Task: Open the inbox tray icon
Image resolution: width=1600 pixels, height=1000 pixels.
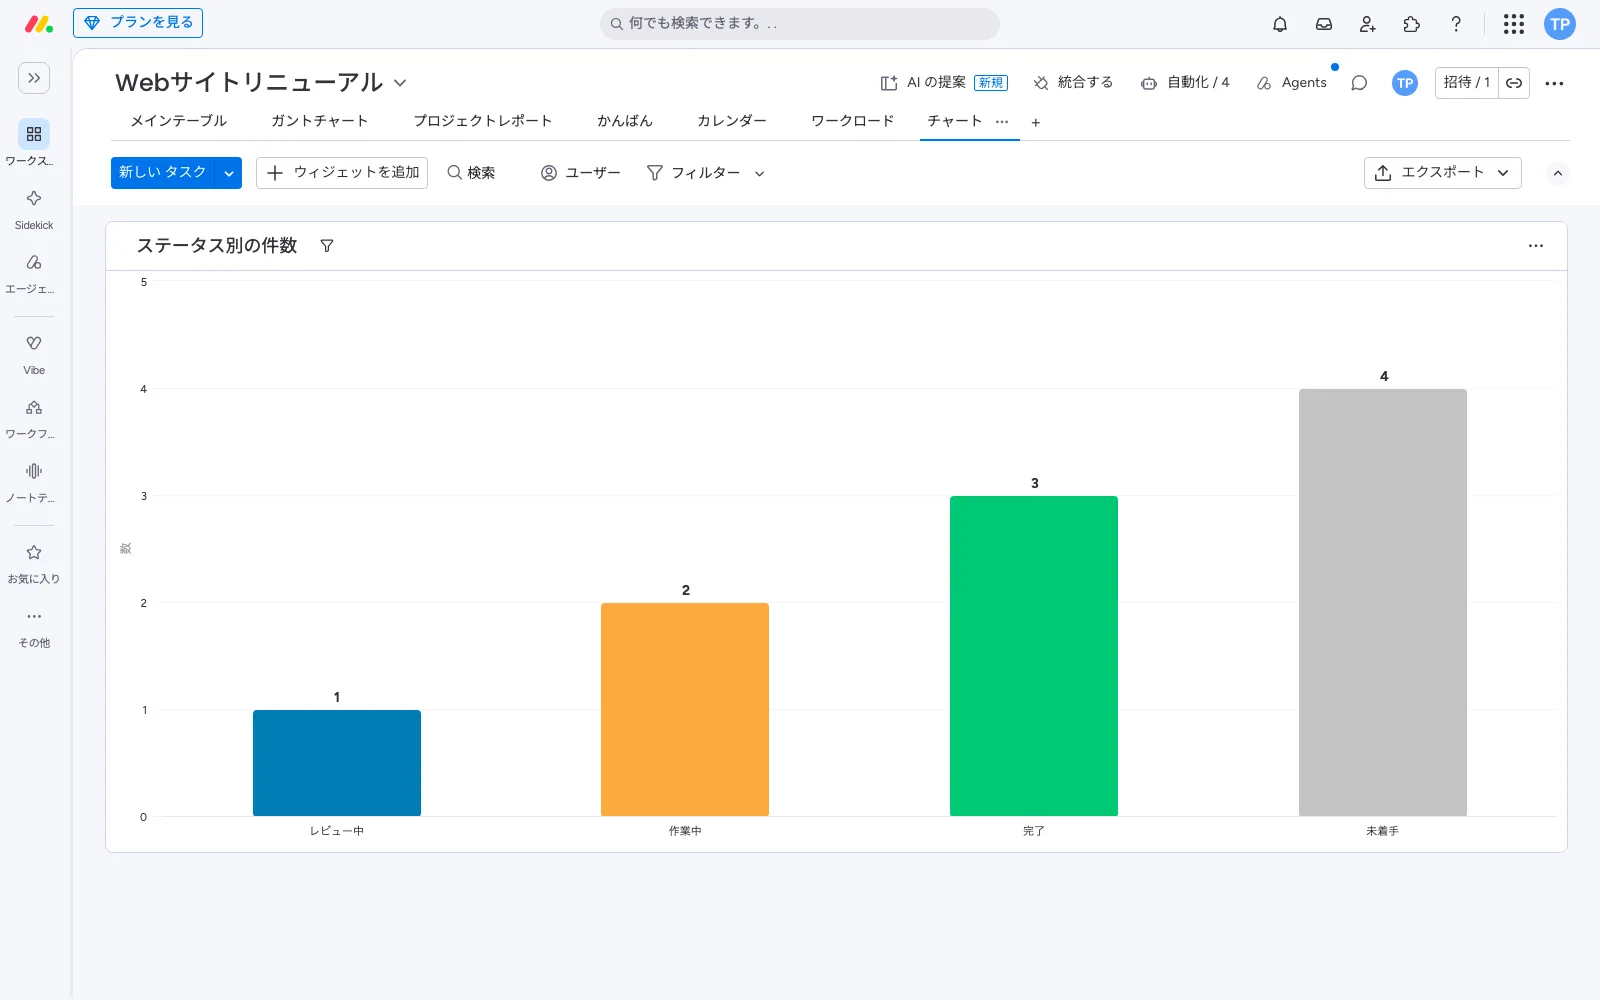Action: [x=1324, y=24]
